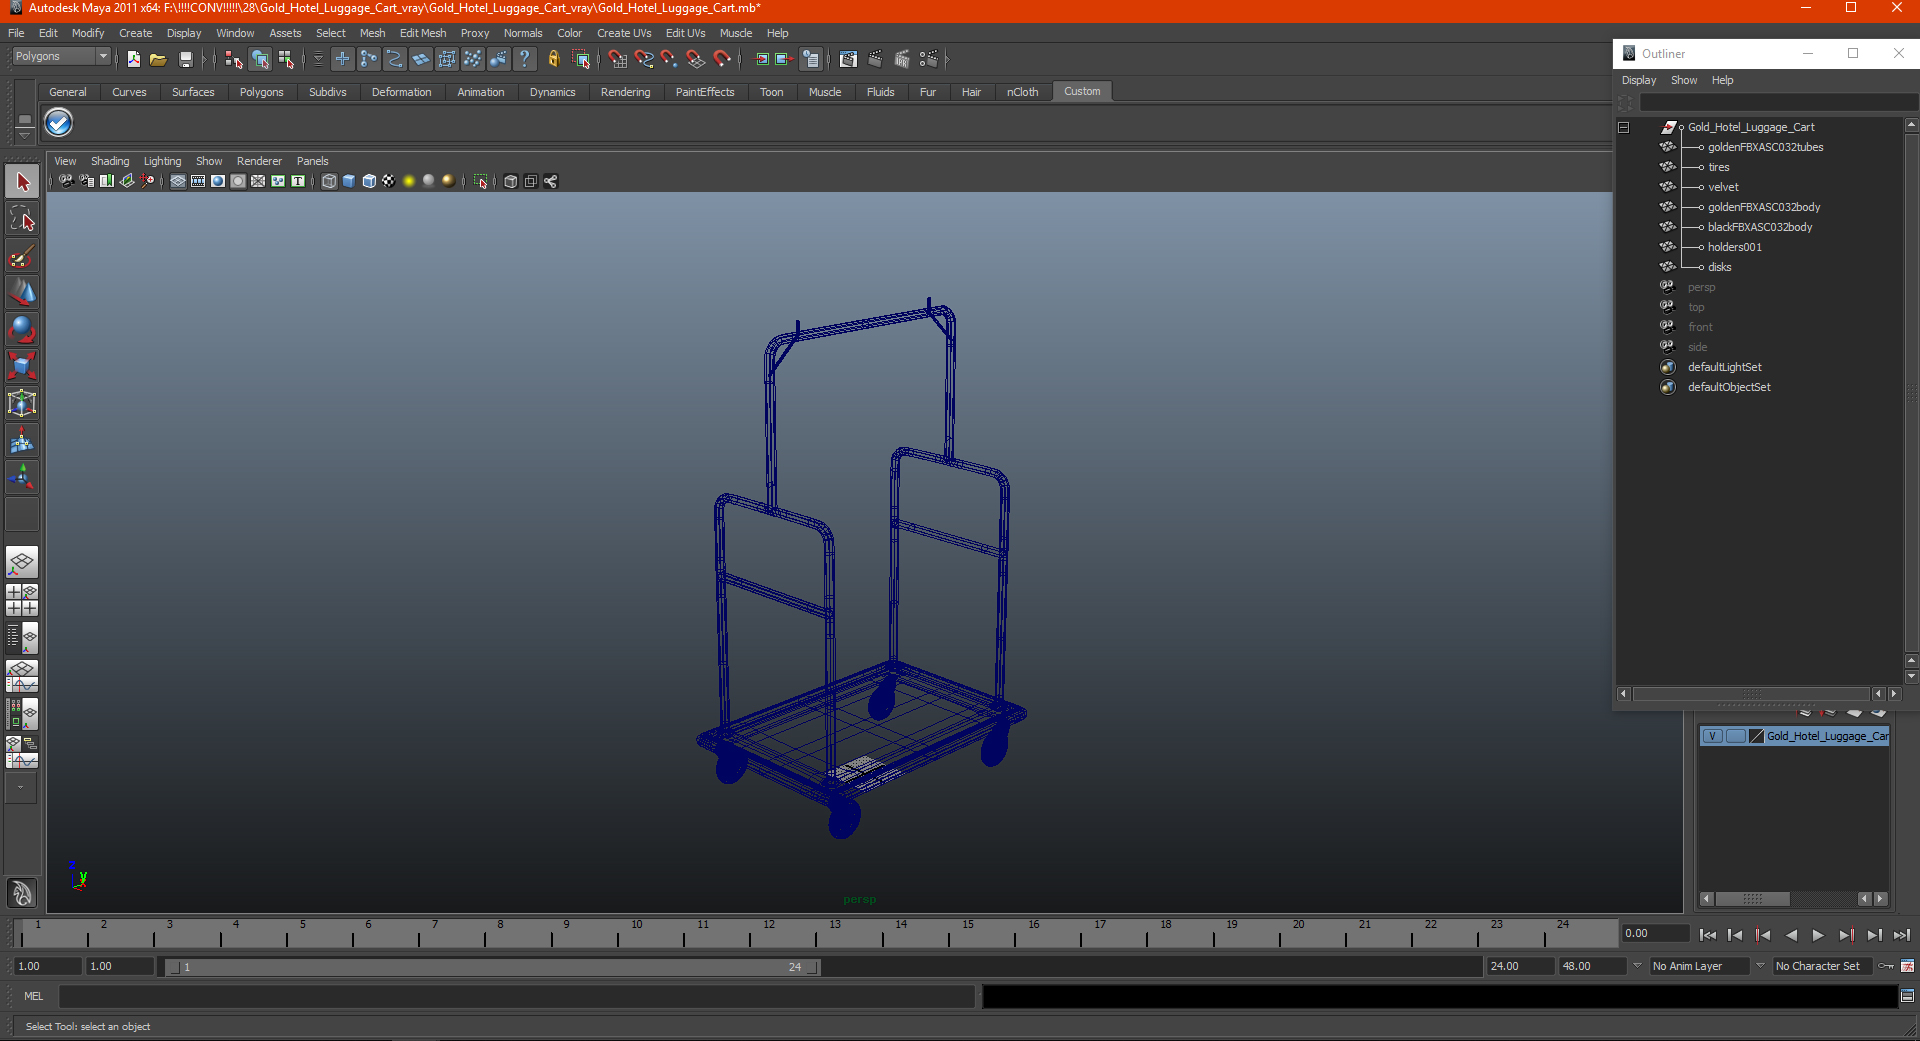Screen dimensions: 1920x1041
Task: Click the current frame 0.00 field
Action: click(x=1655, y=933)
